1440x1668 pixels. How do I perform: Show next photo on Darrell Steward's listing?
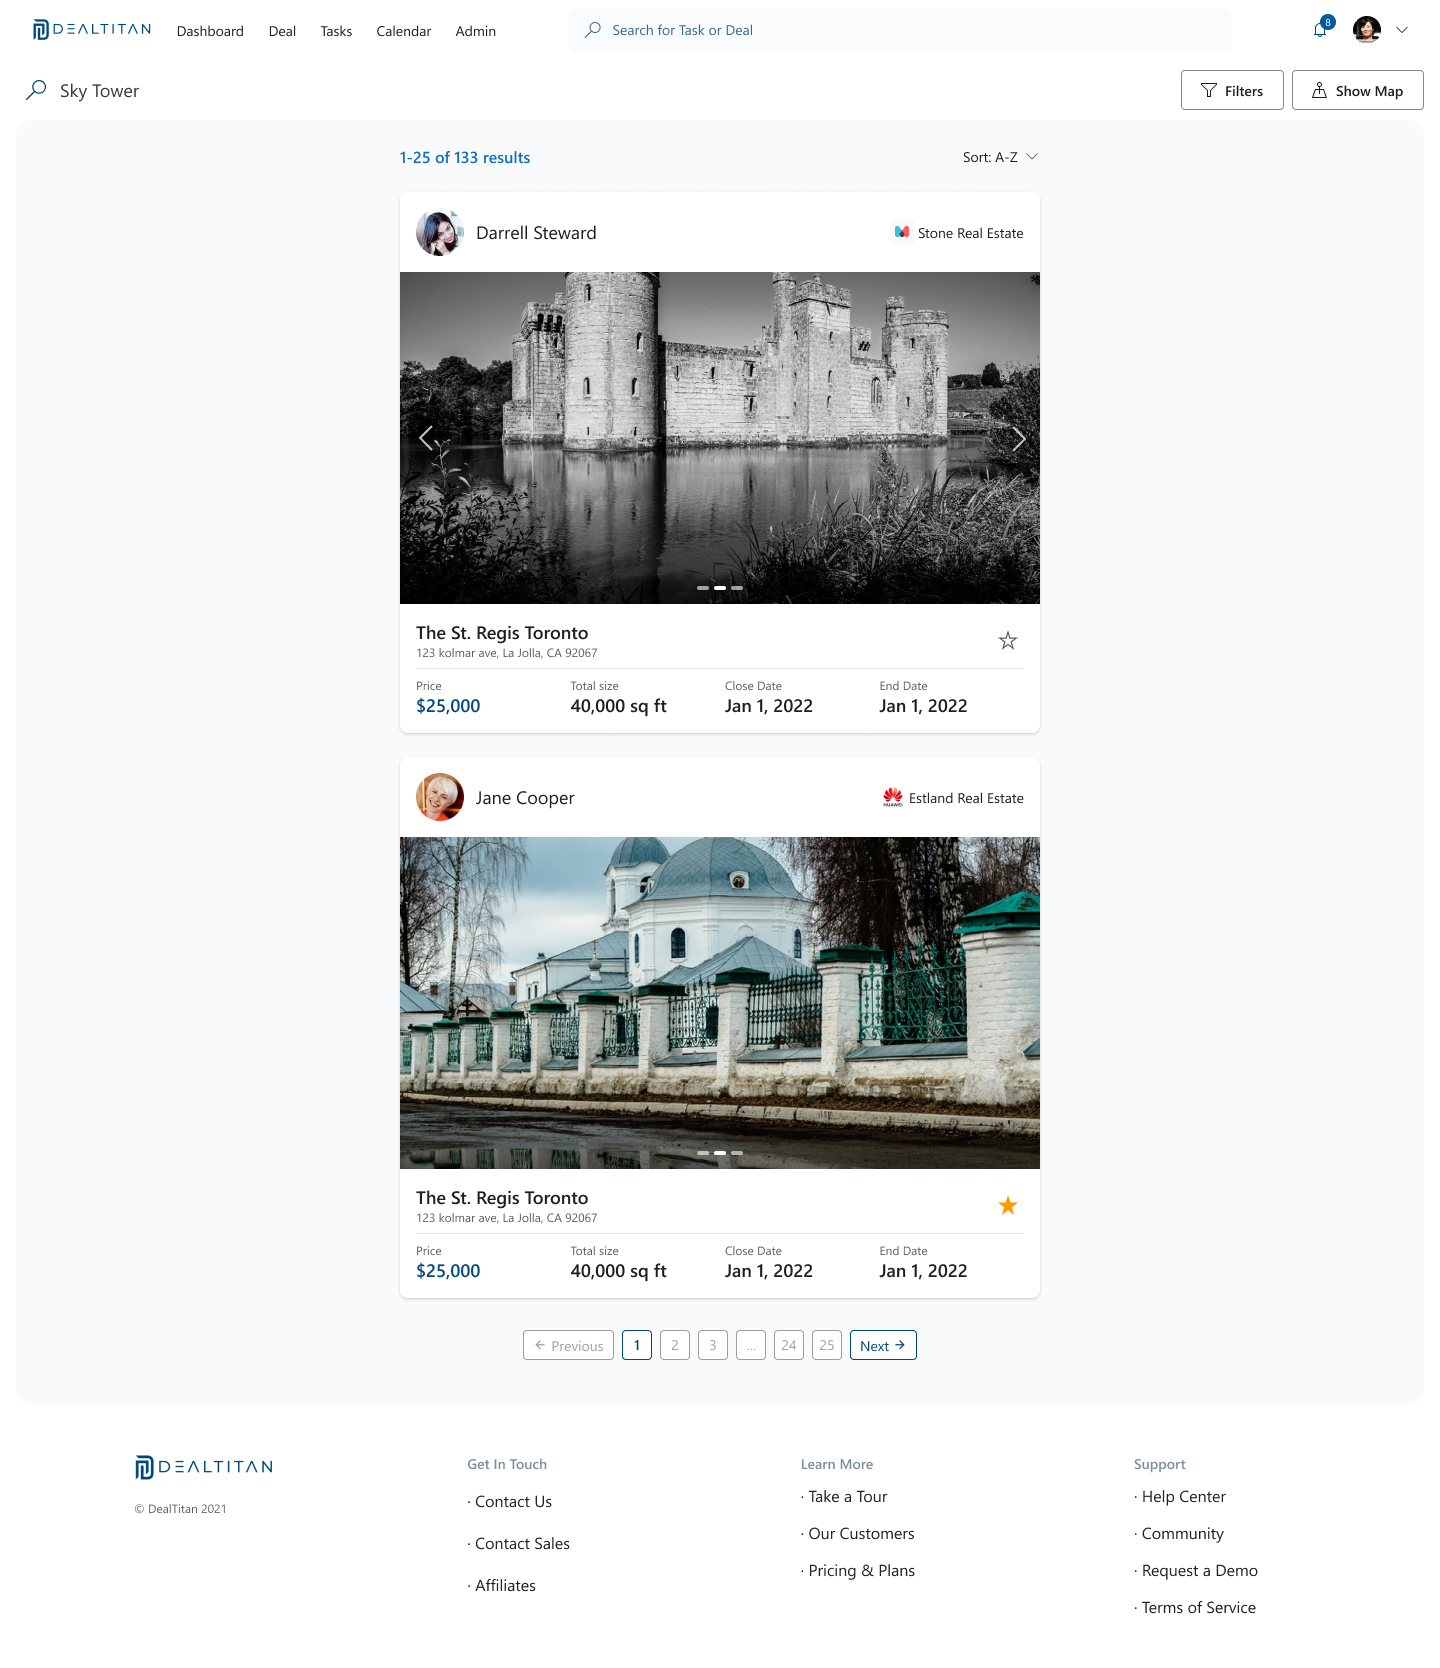[1018, 438]
